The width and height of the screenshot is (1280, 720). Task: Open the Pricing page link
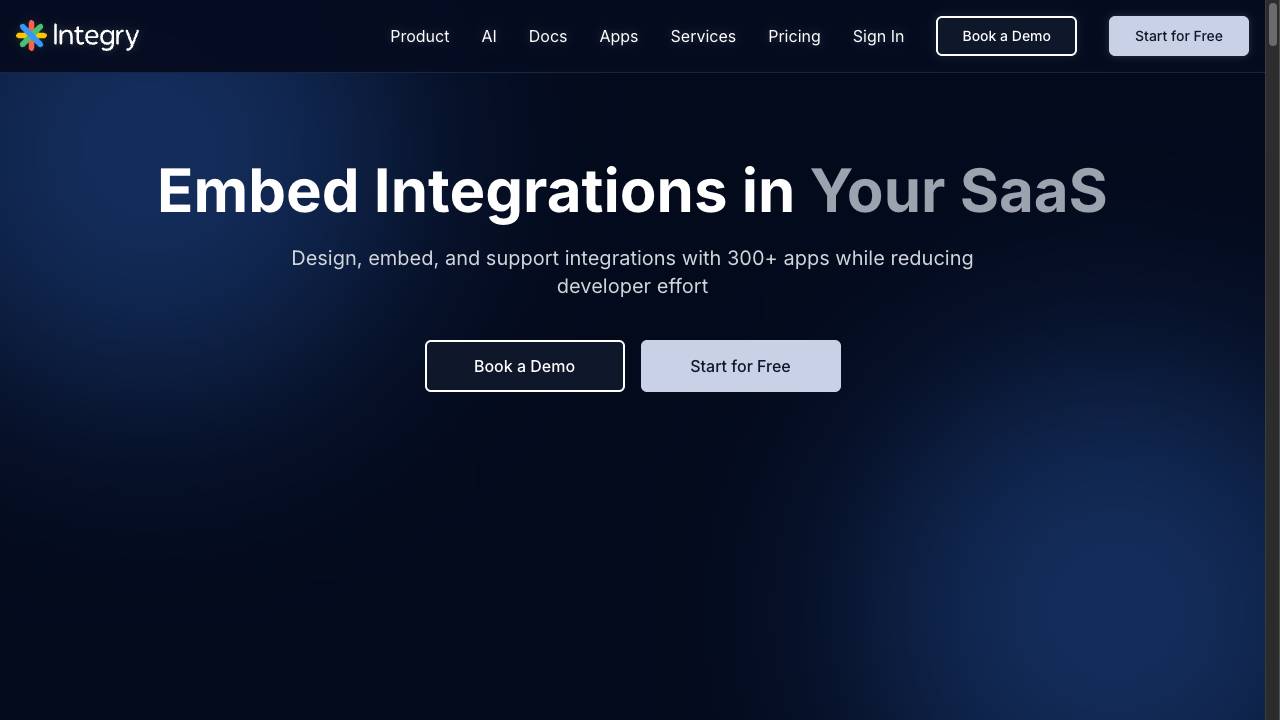pyautogui.click(x=794, y=36)
